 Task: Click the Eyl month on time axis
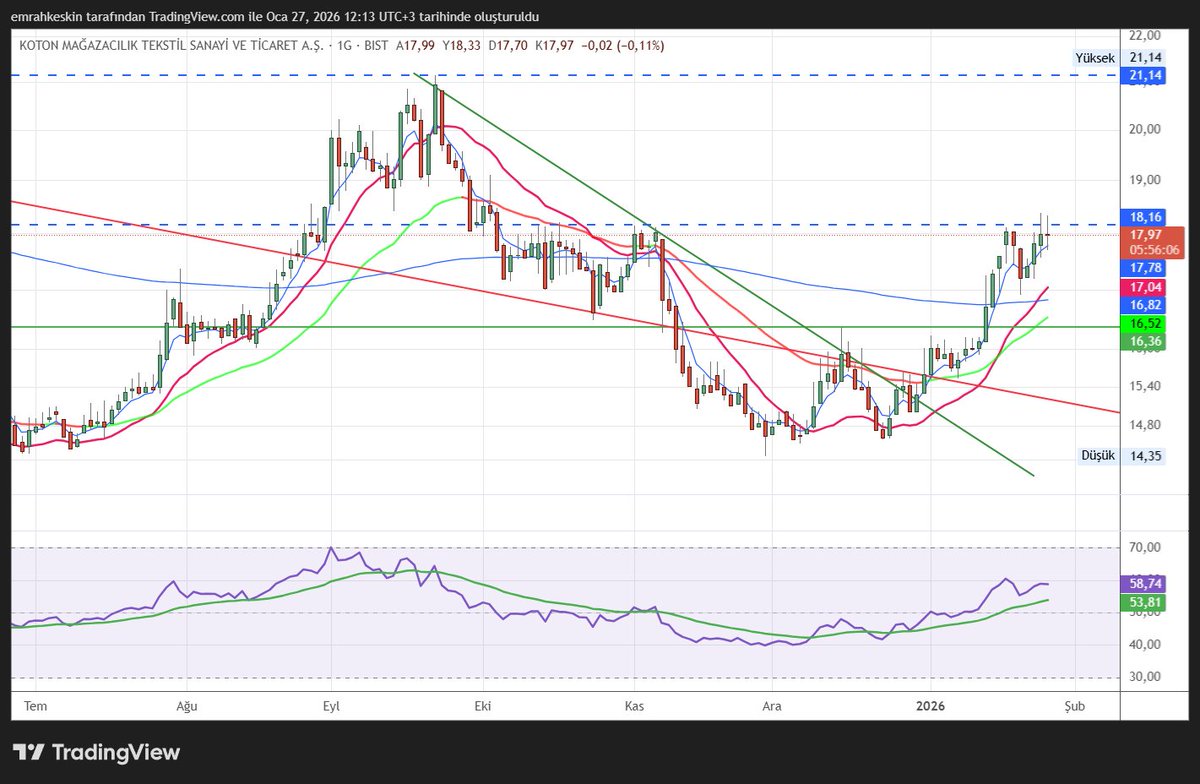coord(332,707)
